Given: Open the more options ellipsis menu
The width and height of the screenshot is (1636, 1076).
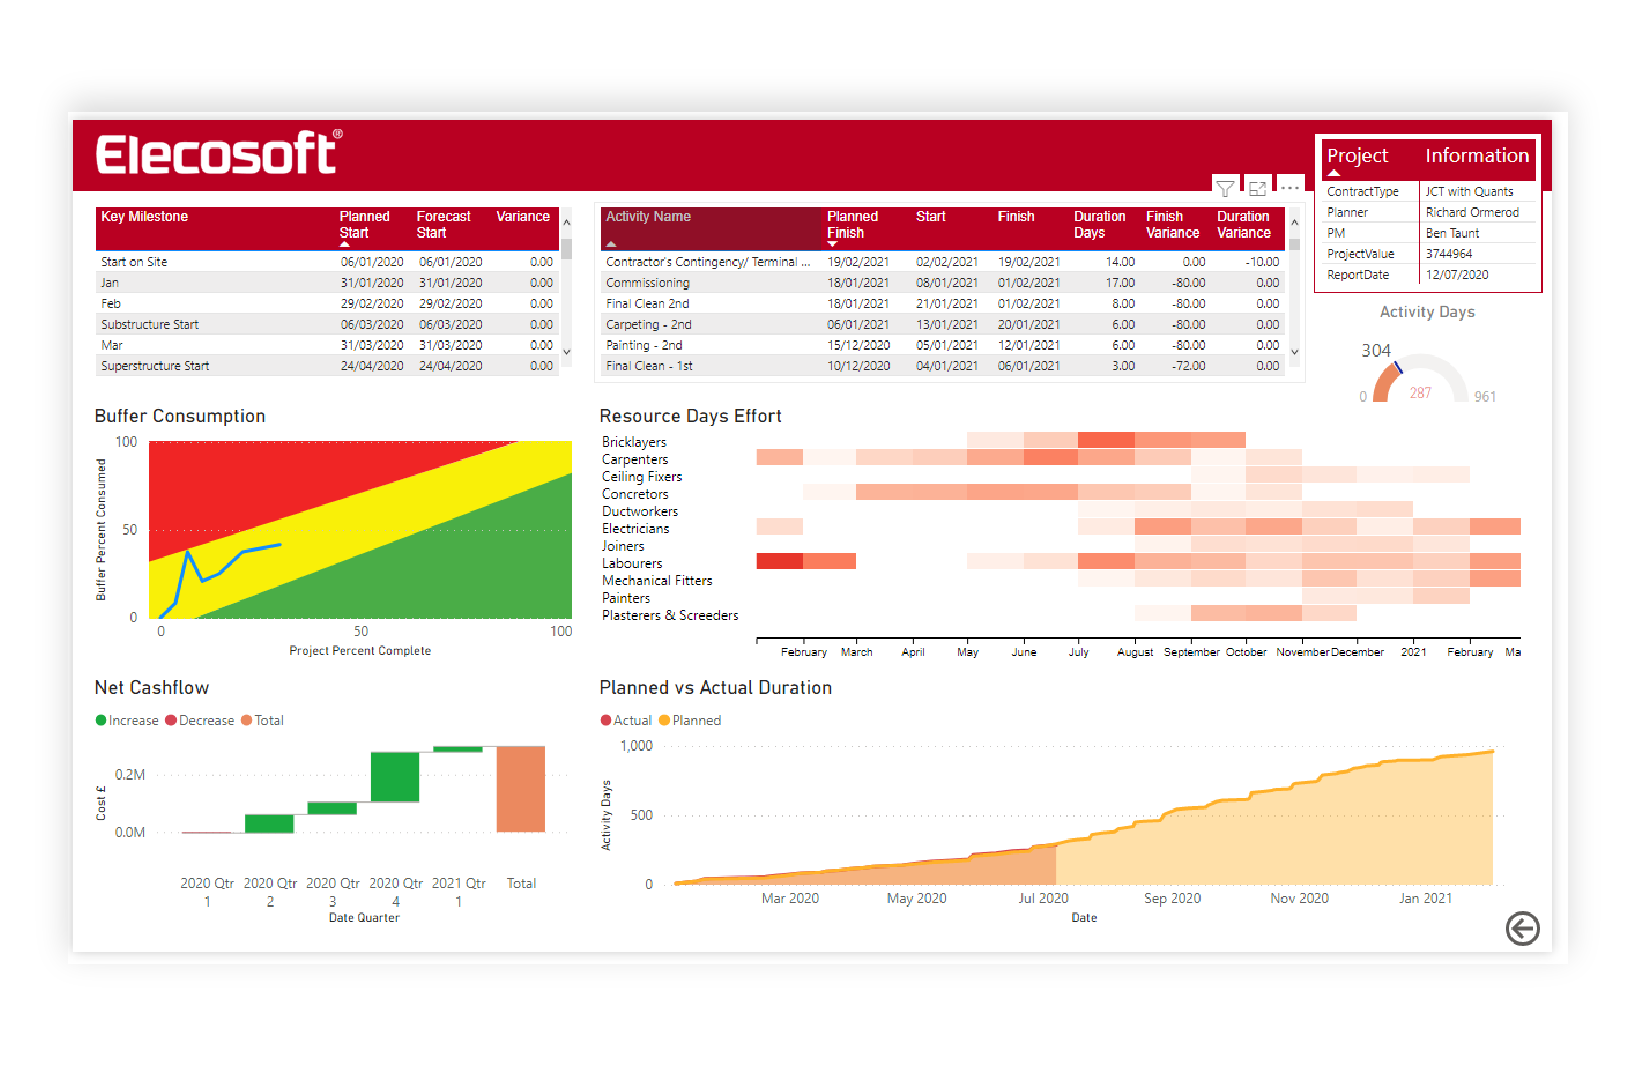Looking at the screenshot, I should pos(1290,188).
